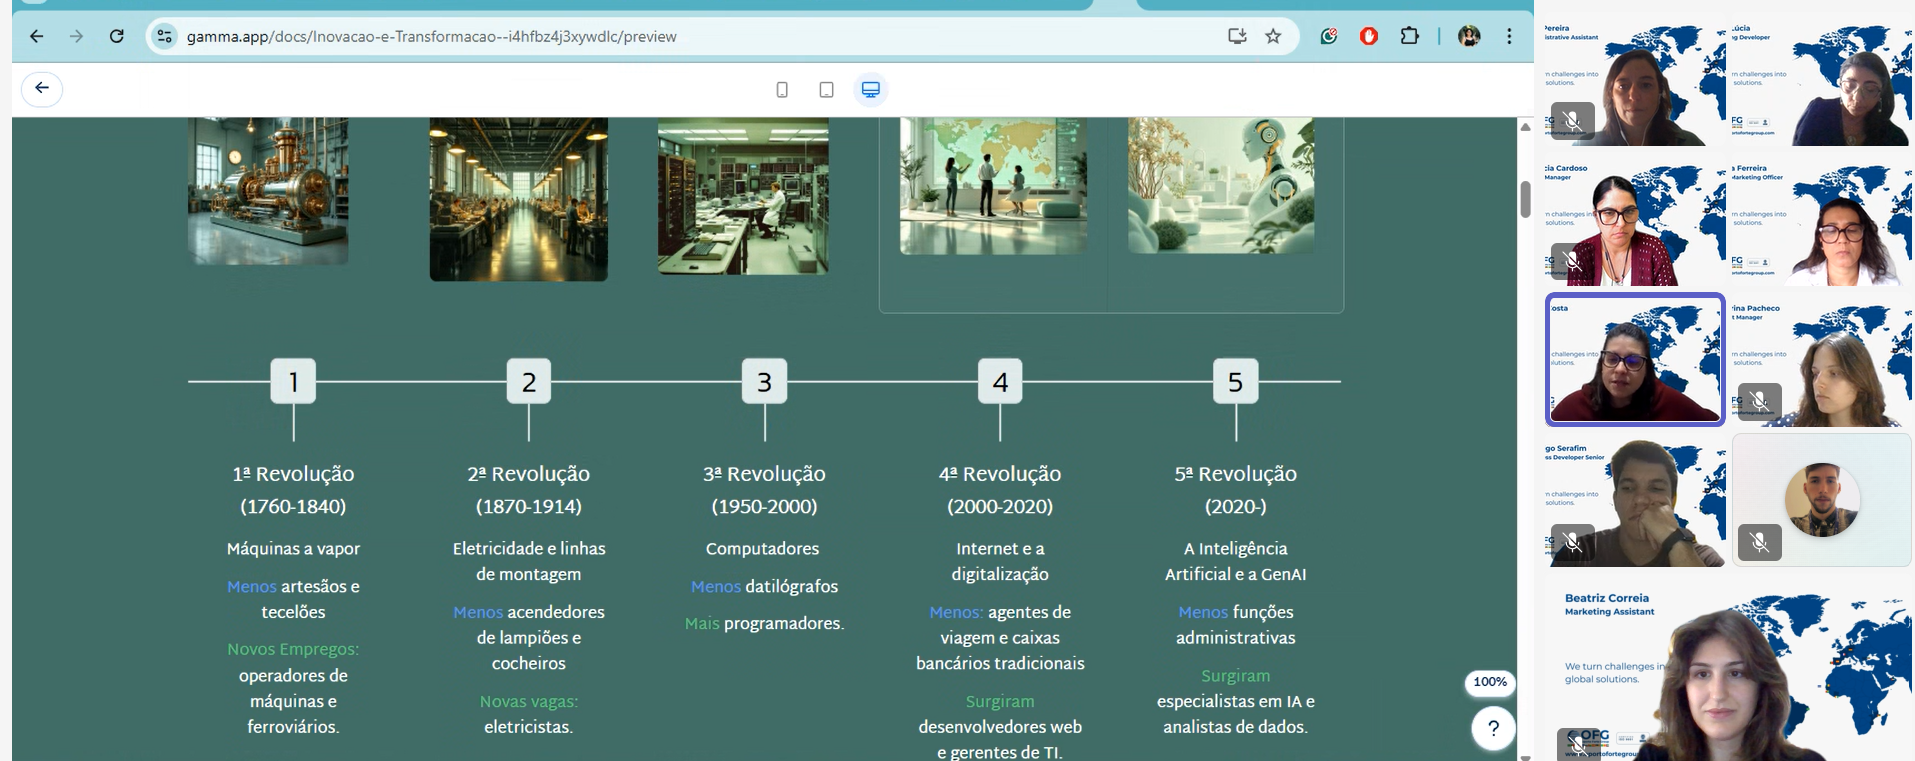The image size is (1915, 761).
Task: Click the page vertical scrollbar thumb
Action: 1525,199
